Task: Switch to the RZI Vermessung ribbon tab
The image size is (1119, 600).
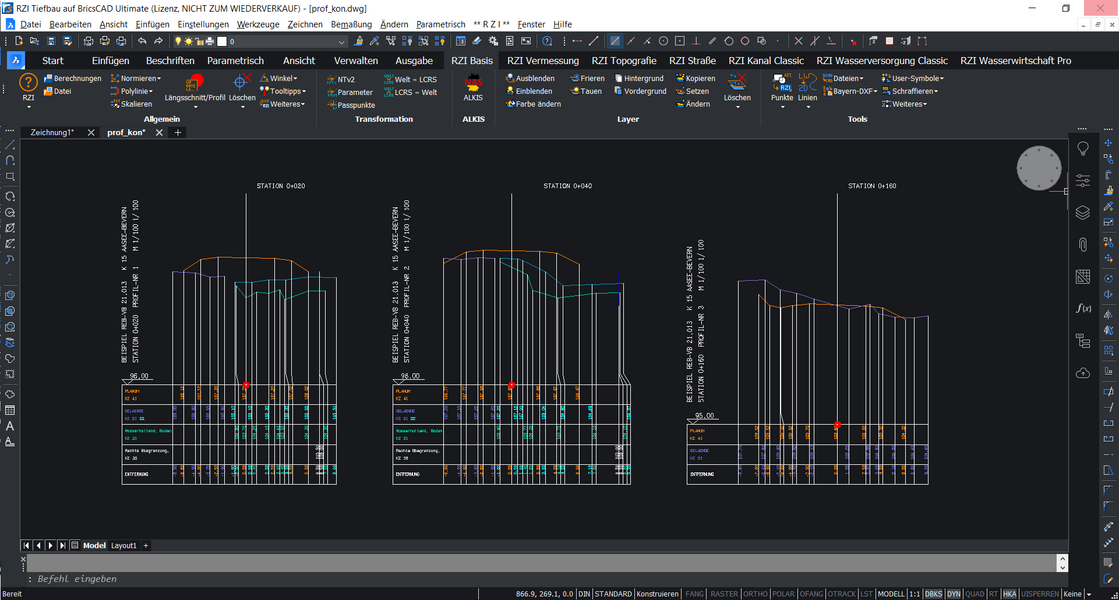Action: point(542,61)
